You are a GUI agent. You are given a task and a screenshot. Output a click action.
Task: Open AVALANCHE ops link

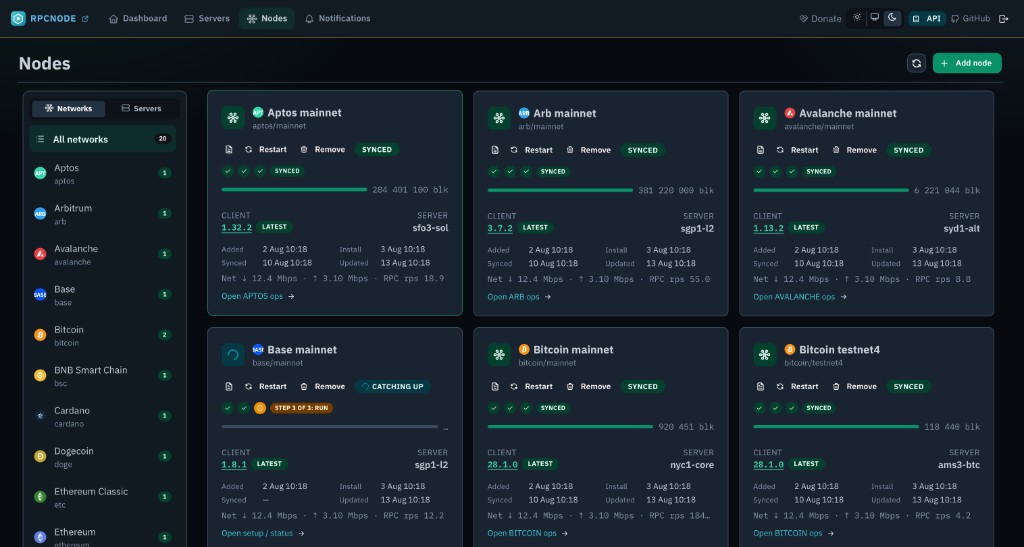coord(800,297)
